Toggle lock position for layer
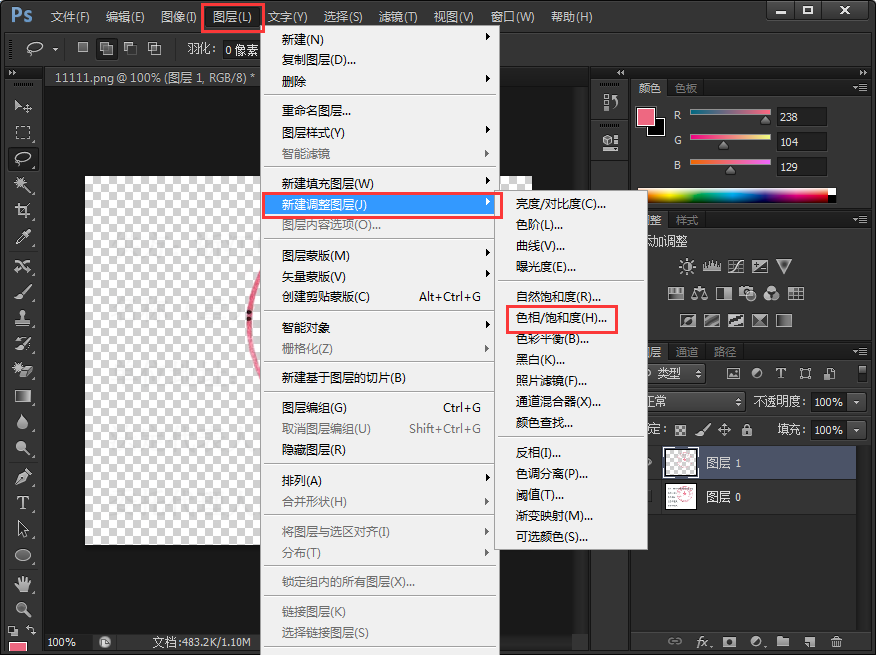Image resolution: width=876 pixels, height=655 pixels. click(724, 430)
